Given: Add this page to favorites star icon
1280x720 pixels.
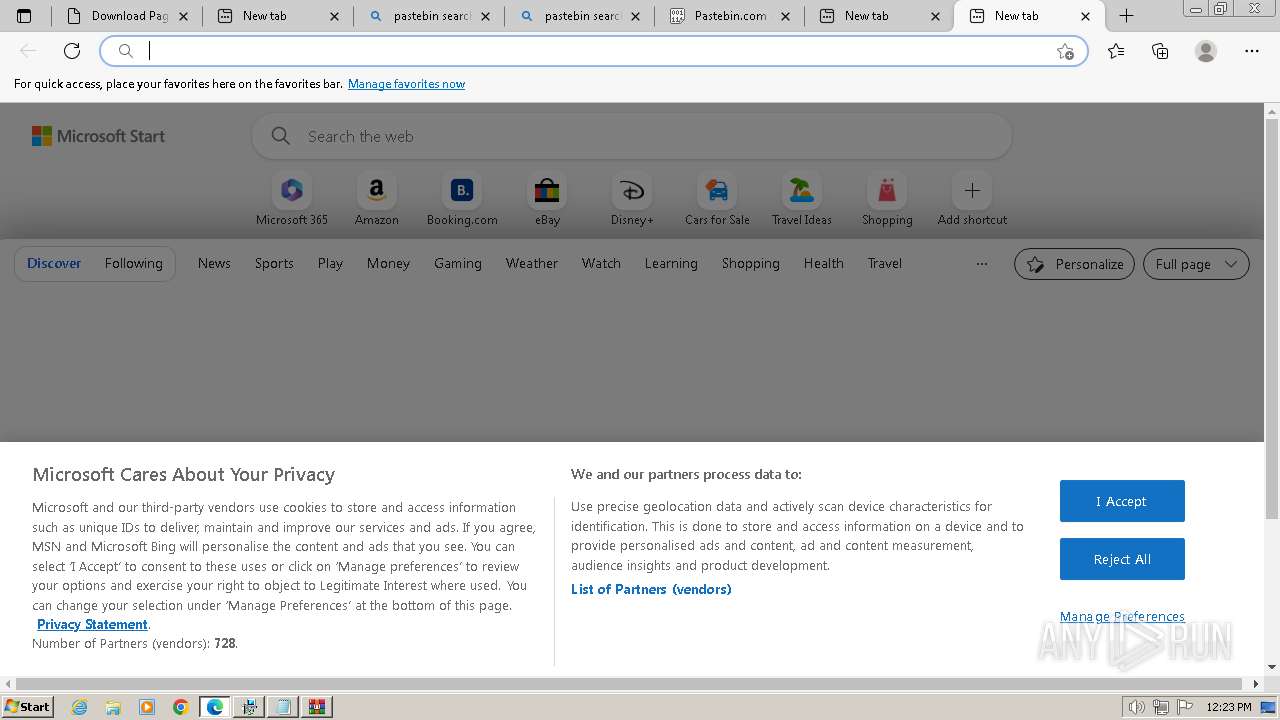Looking at the screenshot, I should click(1065, 51).
